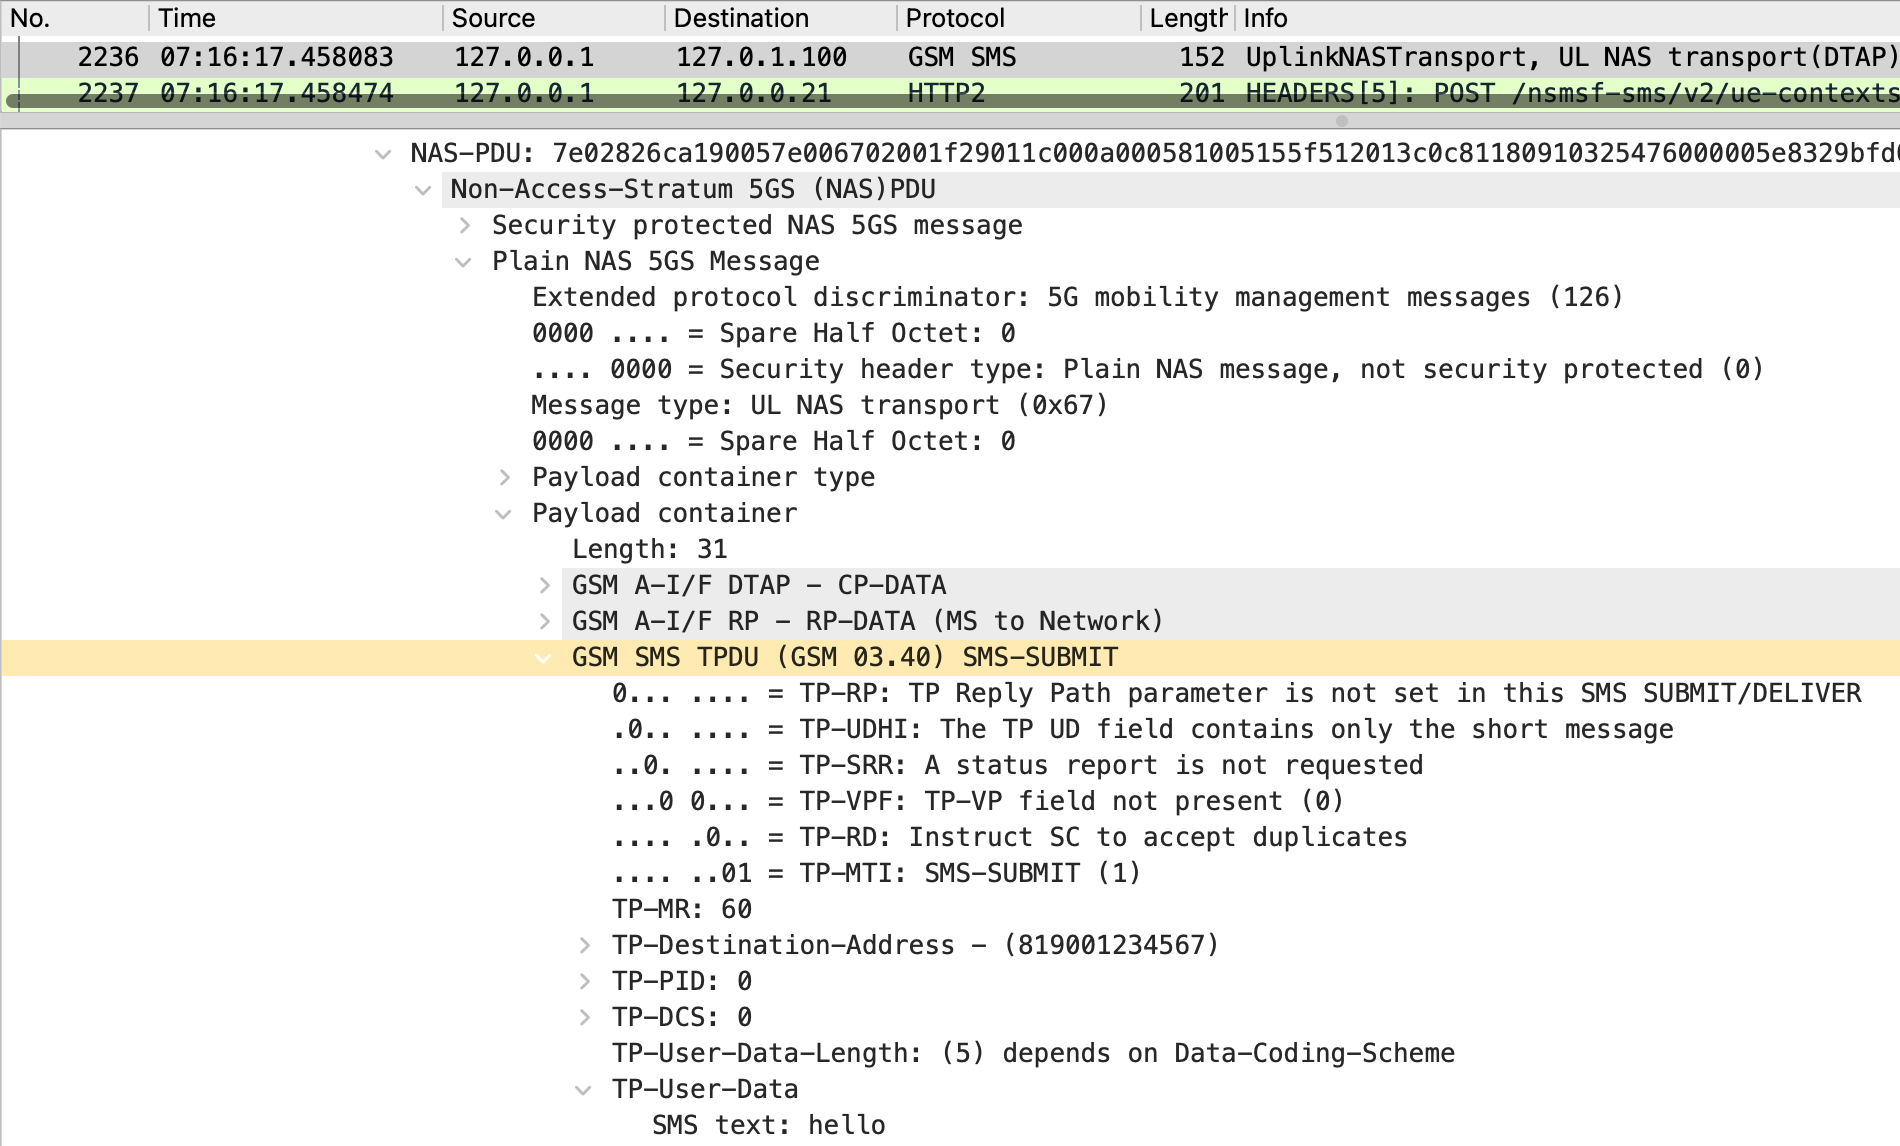The height and width of the screenshot is (1146, 1900).
Task: Sort packets by the Time column
Action: (x=187, y=18)
